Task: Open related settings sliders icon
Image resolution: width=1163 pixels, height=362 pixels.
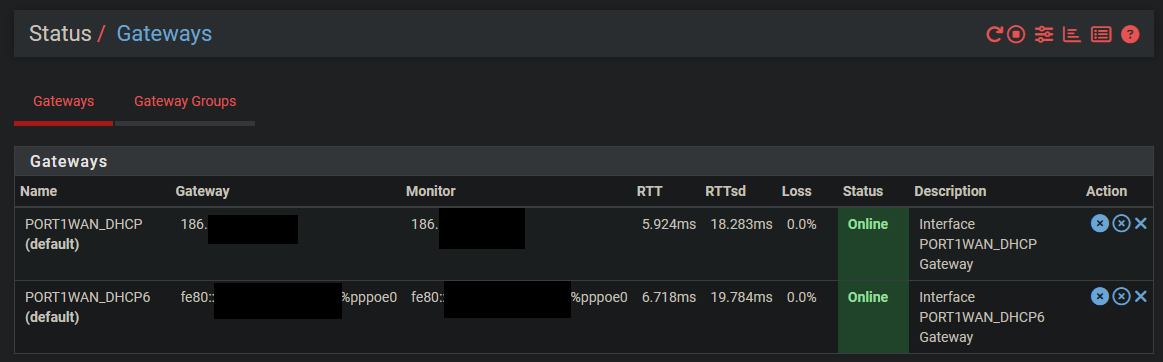Action: (1044, 33)
